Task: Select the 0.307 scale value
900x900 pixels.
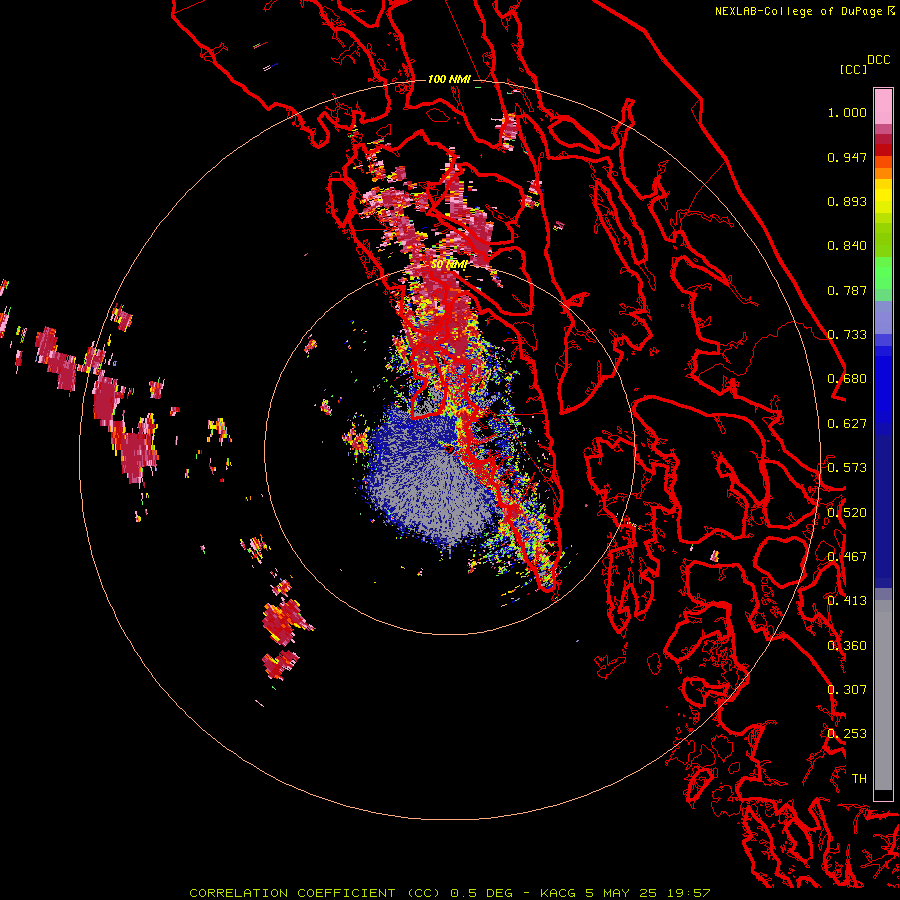Action: [x=847, y=690]
